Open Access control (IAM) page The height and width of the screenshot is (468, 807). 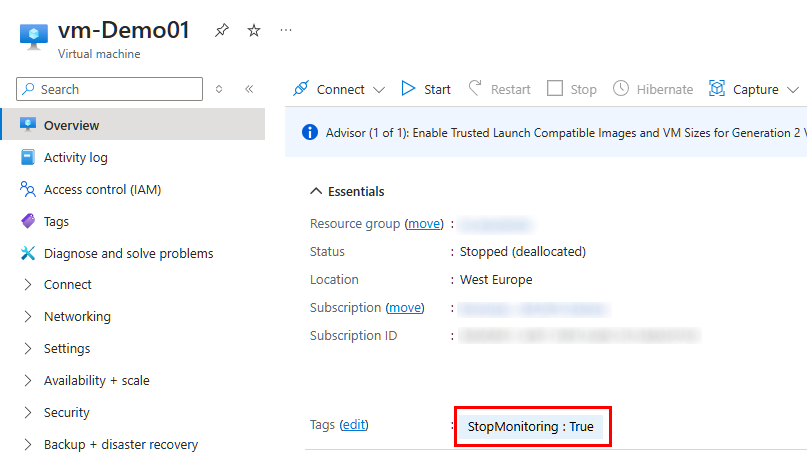[102, 189]
